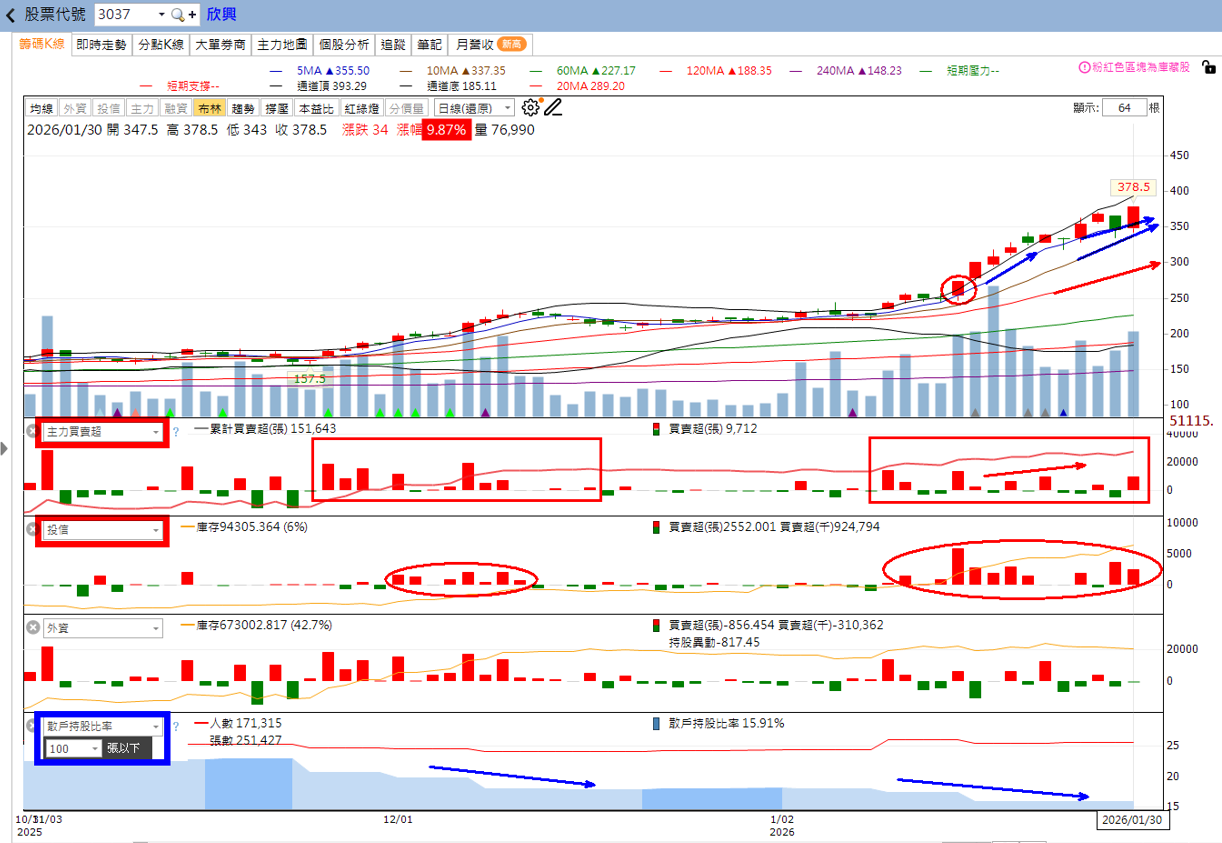1222x843 pixels.
Task: Click the 顯示 64 bar count field
Action: click(1125, 108)
